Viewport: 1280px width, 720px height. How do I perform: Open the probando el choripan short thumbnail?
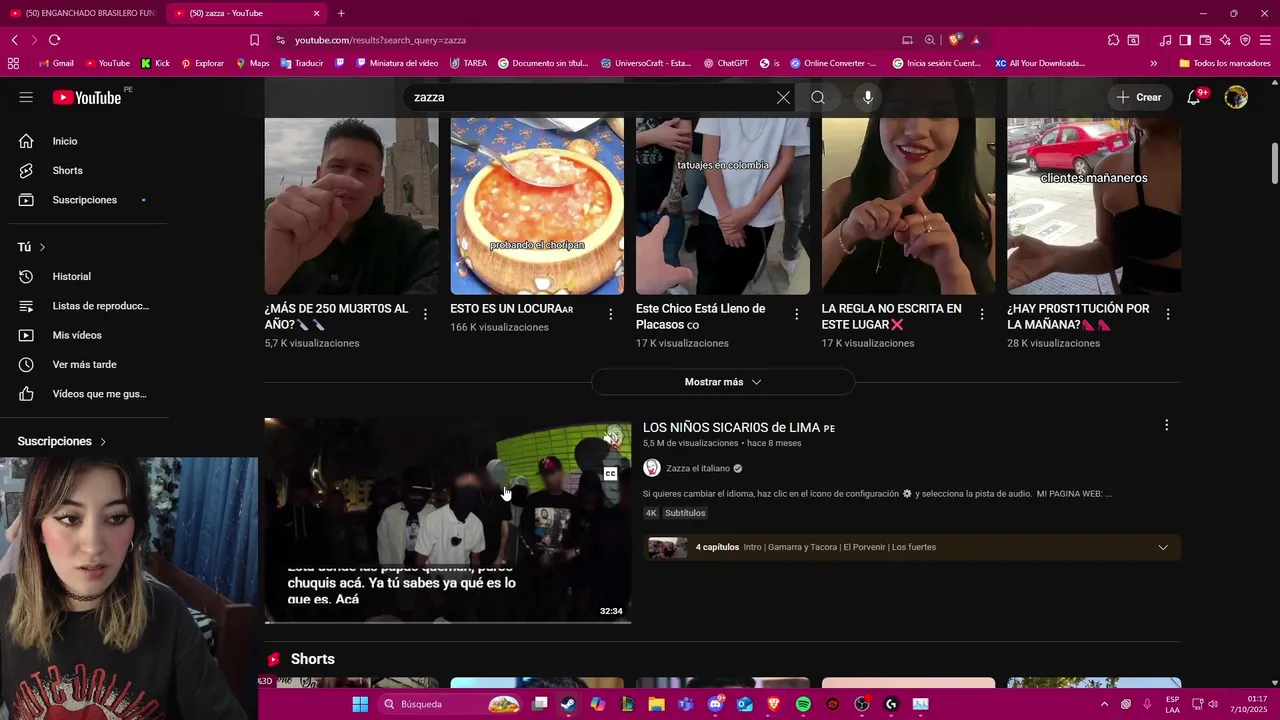tap(537, 206)
